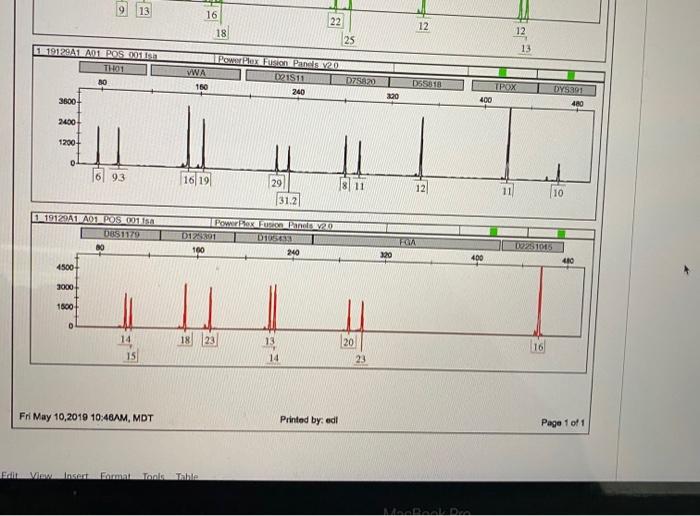
Task: Click green quality marker above D22S1045 header
Action: 561,234
